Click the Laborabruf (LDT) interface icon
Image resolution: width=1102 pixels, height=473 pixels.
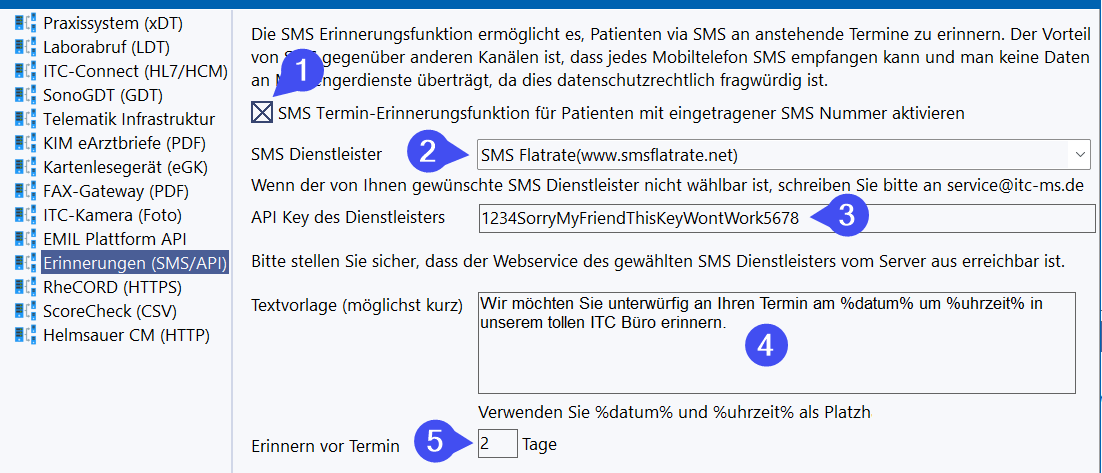point(27,47)
